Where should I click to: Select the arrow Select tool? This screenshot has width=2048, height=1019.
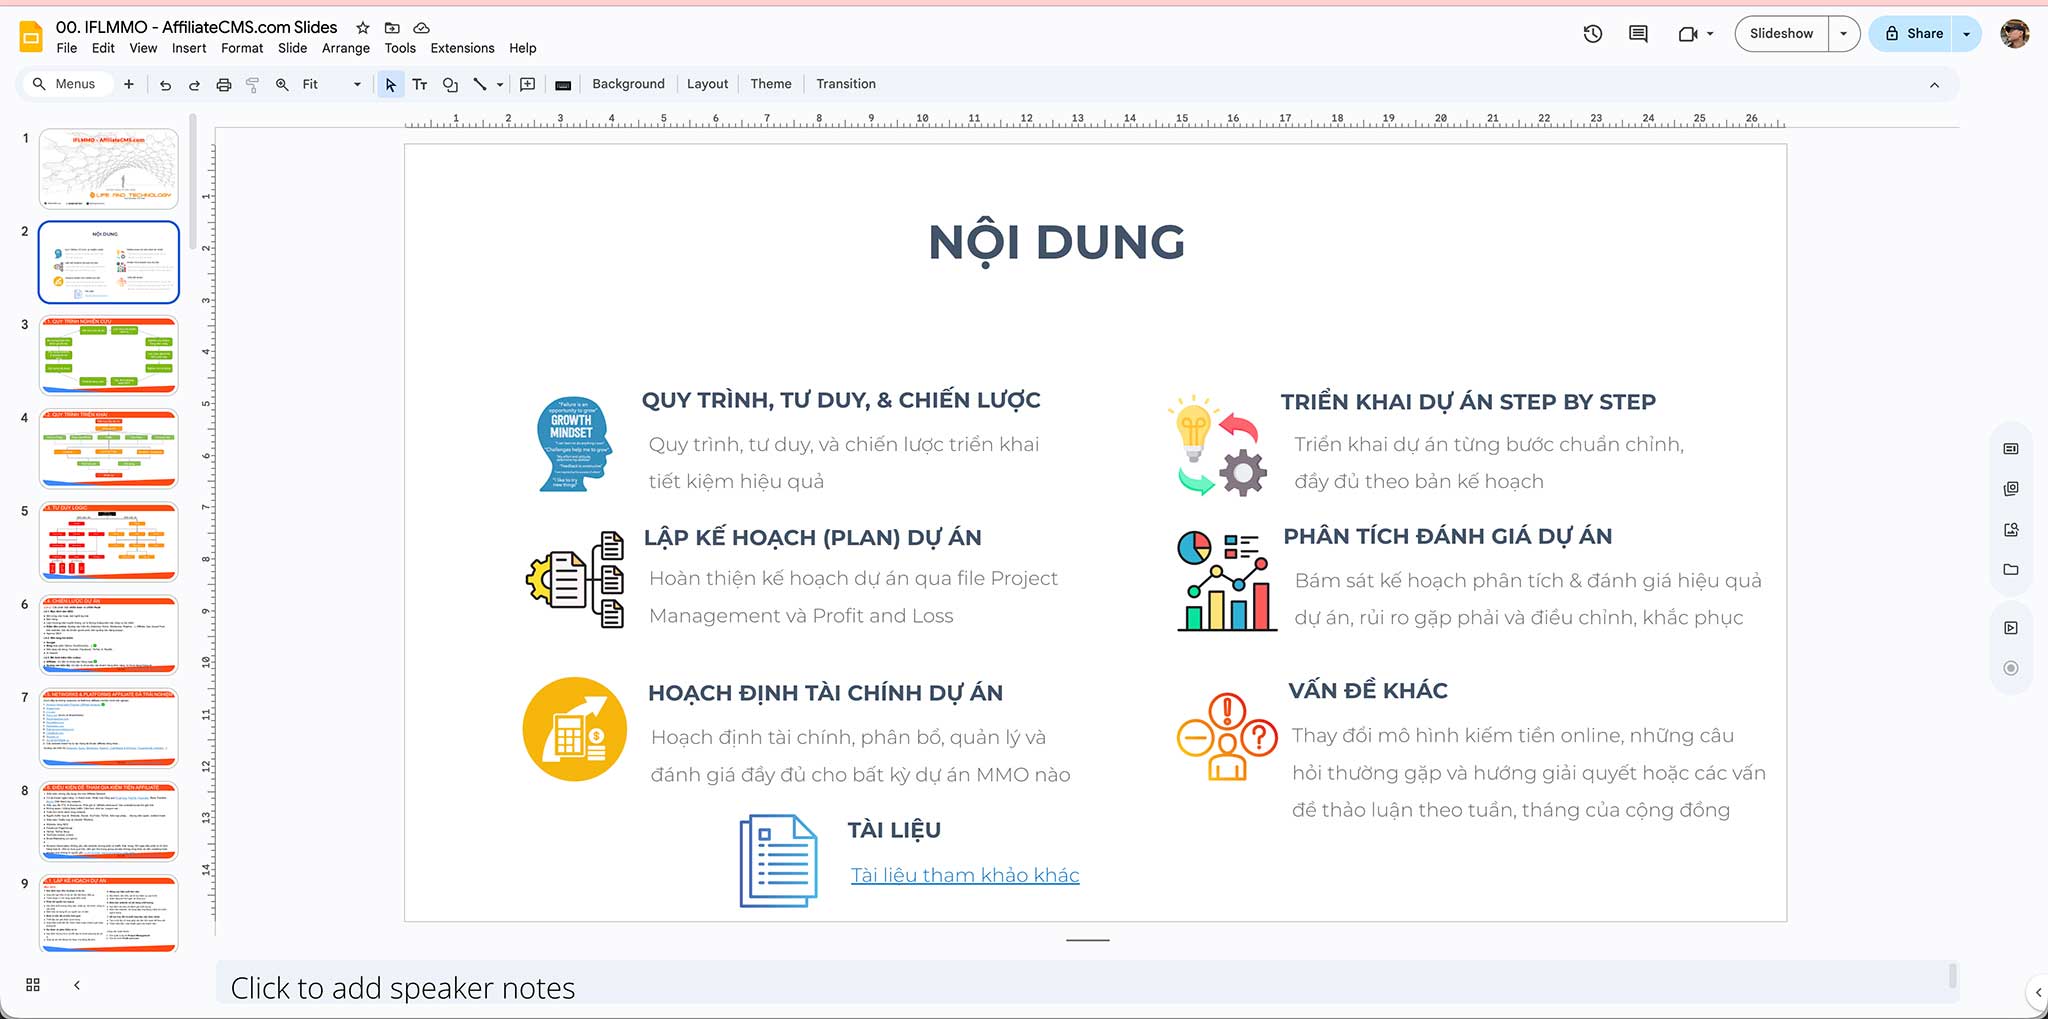[x=390, y=85]
